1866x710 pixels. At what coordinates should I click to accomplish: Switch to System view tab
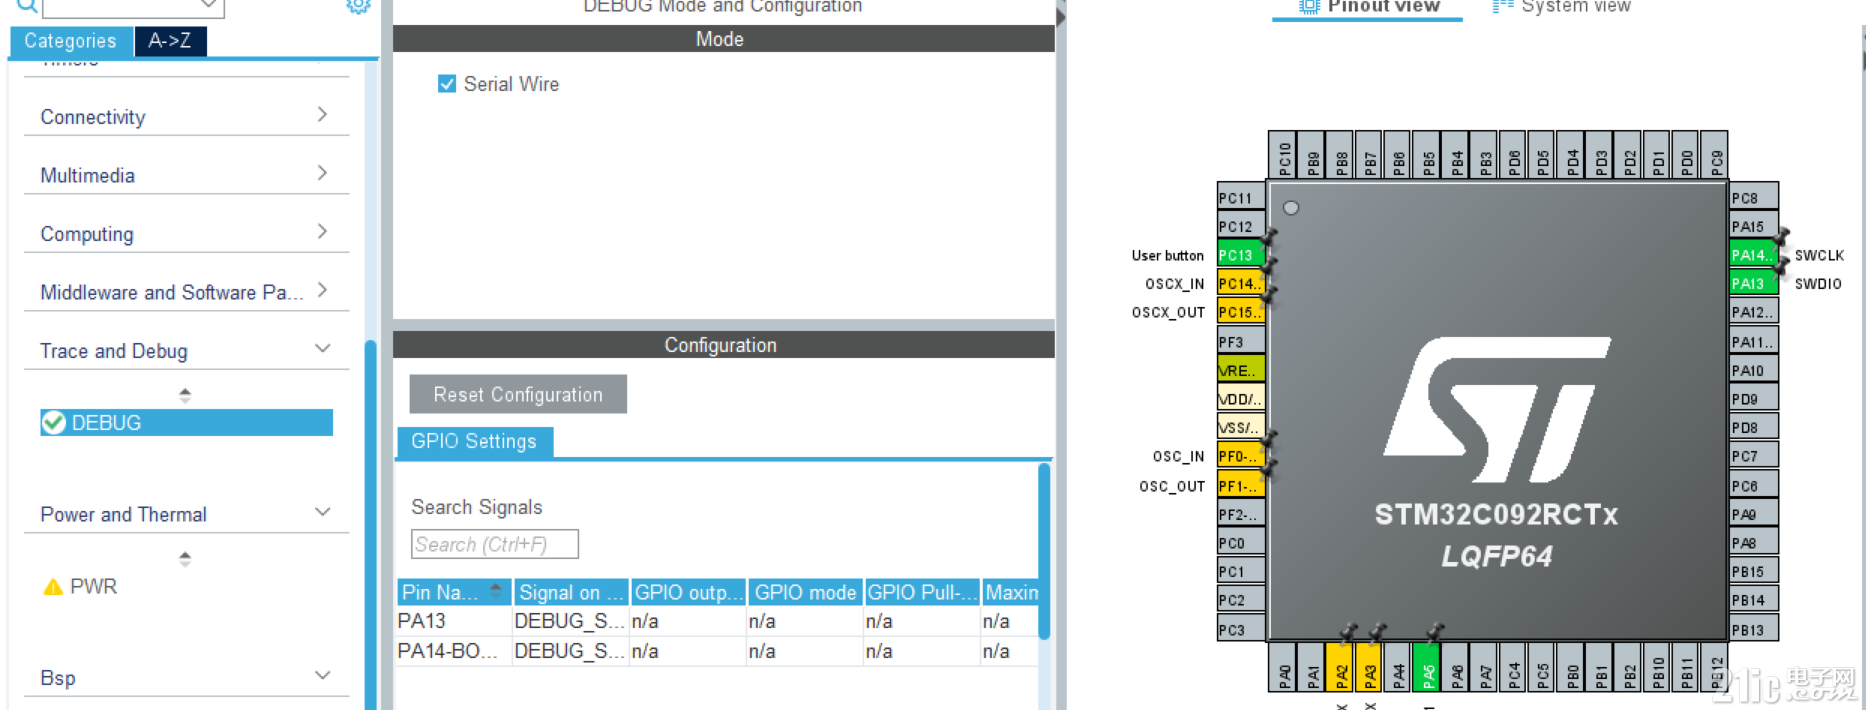pyautogui.click(x=1562, y=8)
